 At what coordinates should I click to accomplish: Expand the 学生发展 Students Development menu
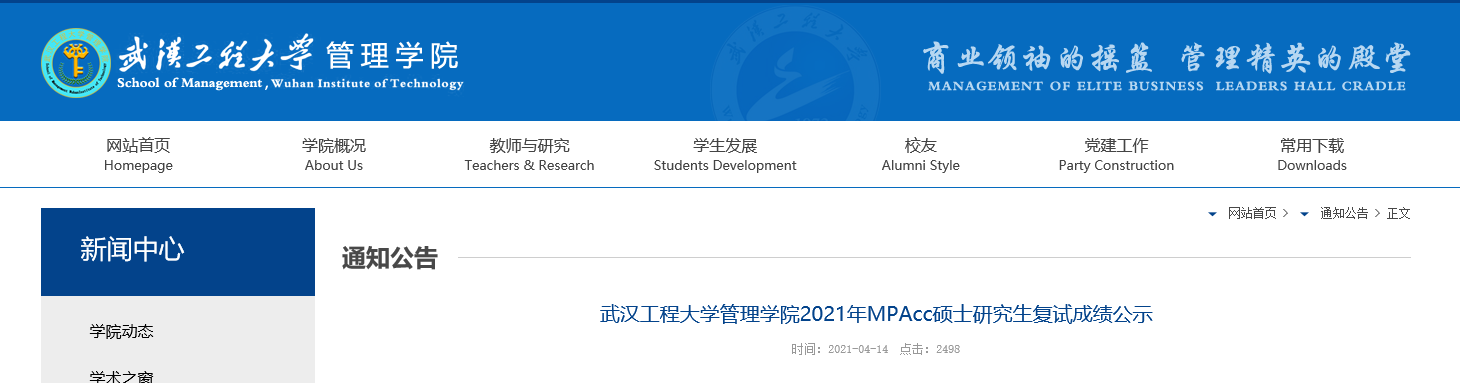[x=725, y=155]
